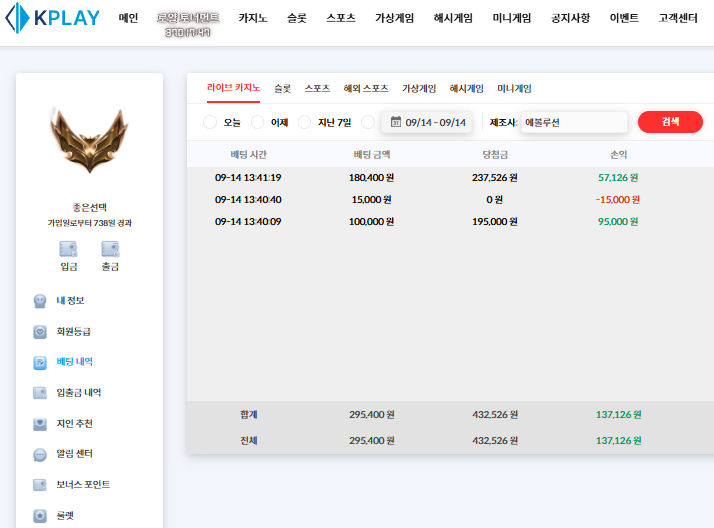Go to 알림 센터 sidebar link

click(x=75, y=454)
